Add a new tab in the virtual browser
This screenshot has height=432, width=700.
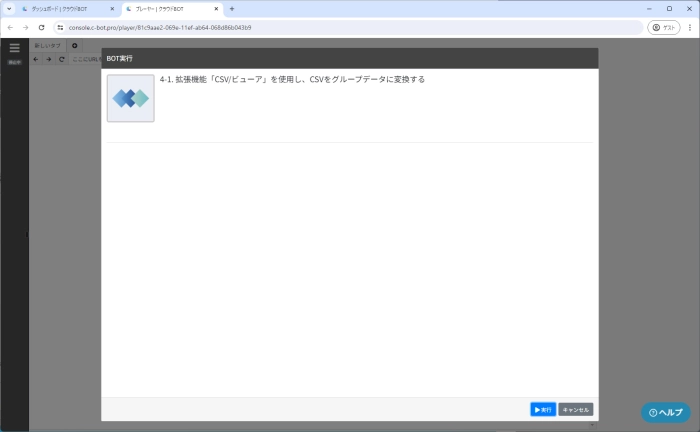74,46
